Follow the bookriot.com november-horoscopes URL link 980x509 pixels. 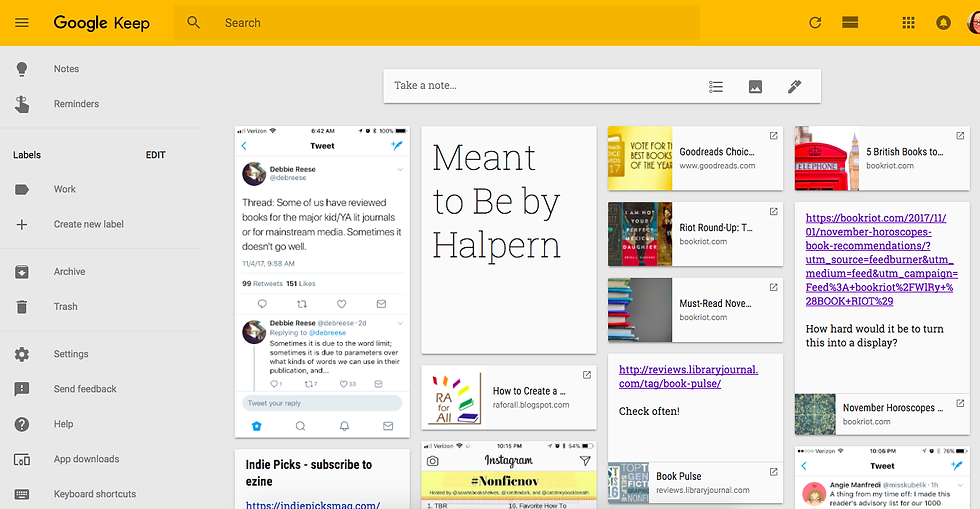coord(881,260)
